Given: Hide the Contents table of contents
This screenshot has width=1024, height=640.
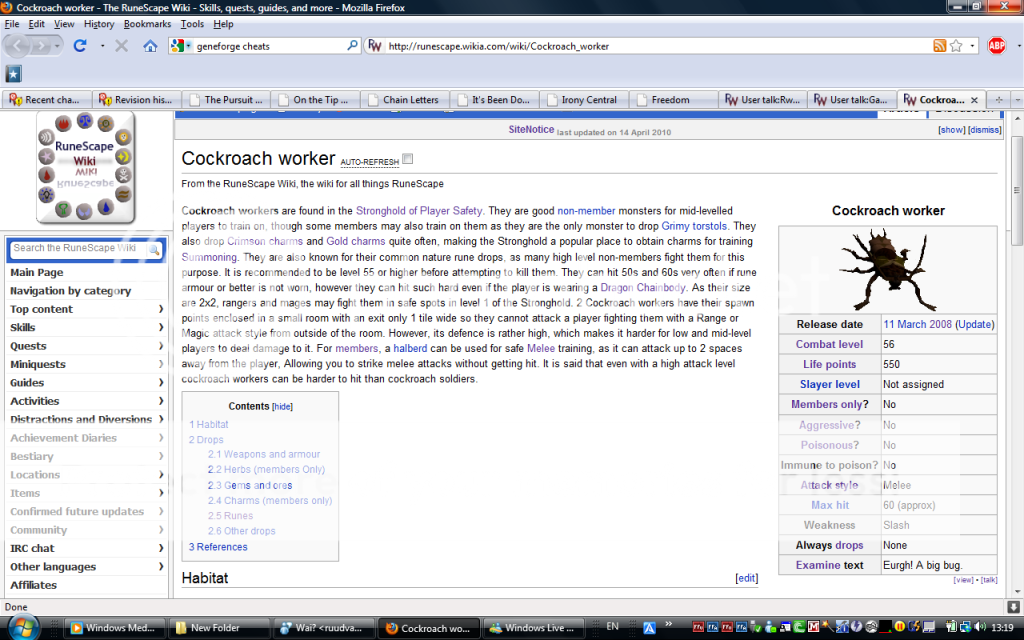Looking at the screenshot, I should [283, 407].
